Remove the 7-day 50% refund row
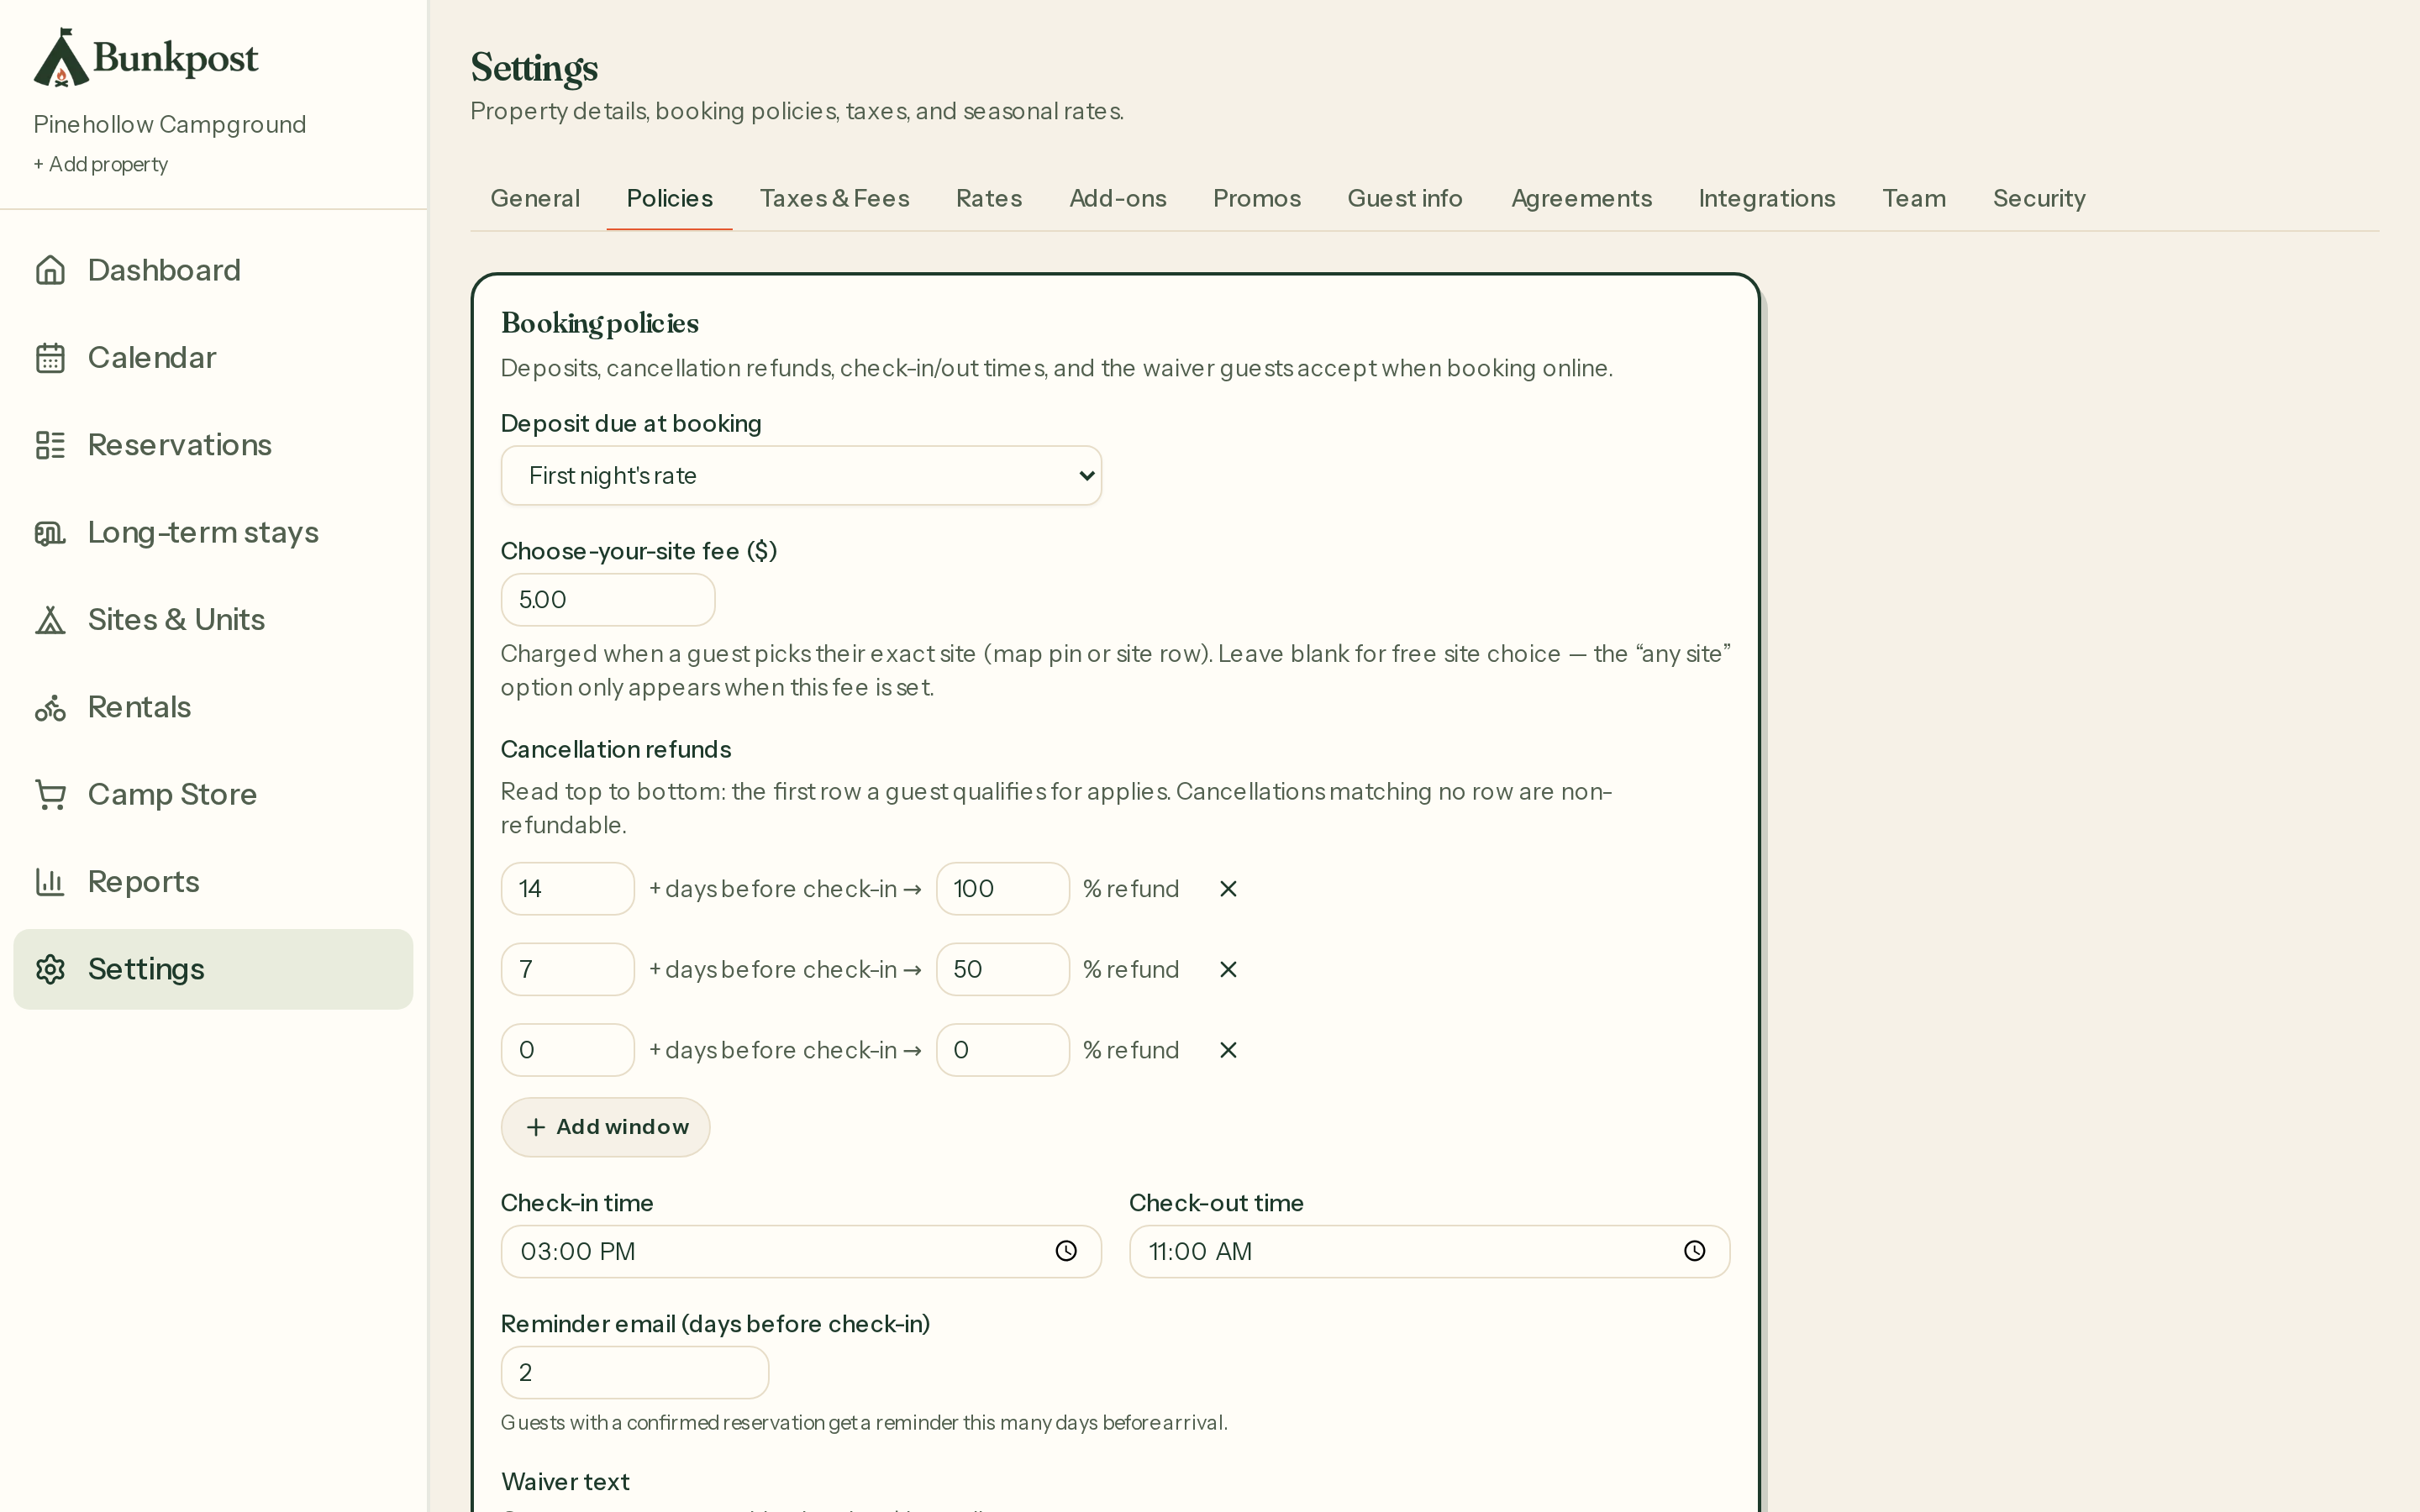 (1228, 969)
